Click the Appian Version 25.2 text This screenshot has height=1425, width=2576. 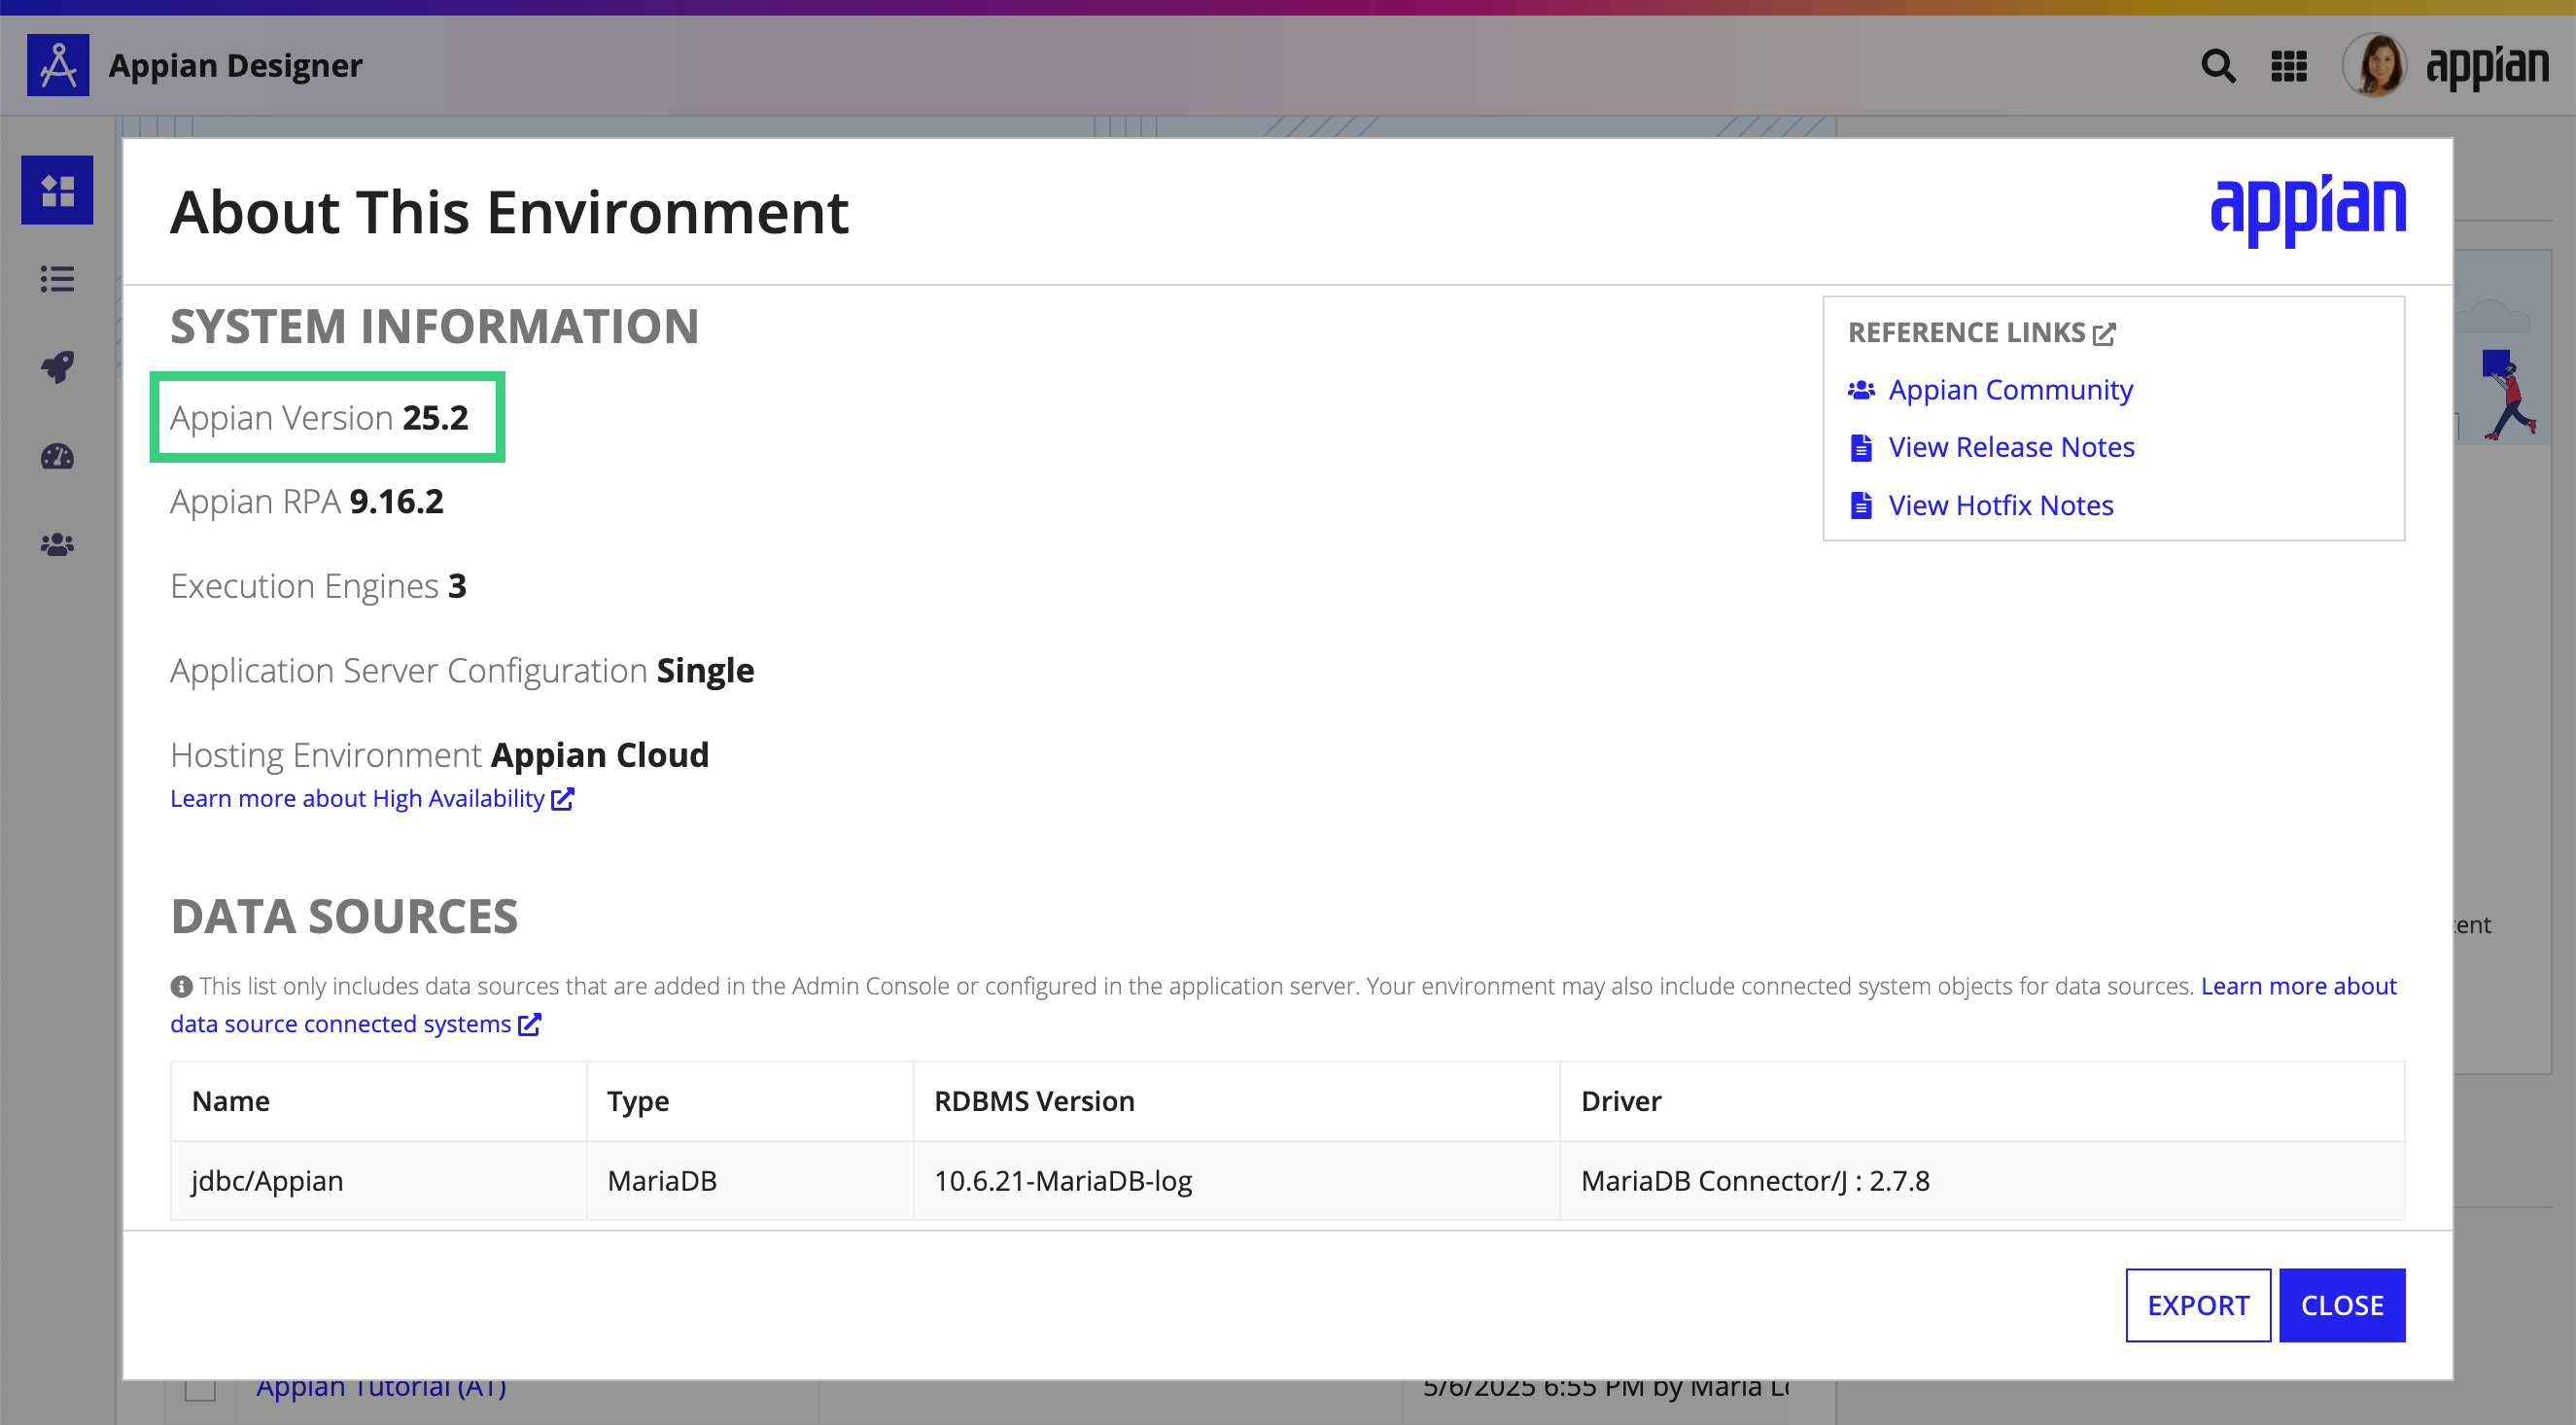(319, 418)
